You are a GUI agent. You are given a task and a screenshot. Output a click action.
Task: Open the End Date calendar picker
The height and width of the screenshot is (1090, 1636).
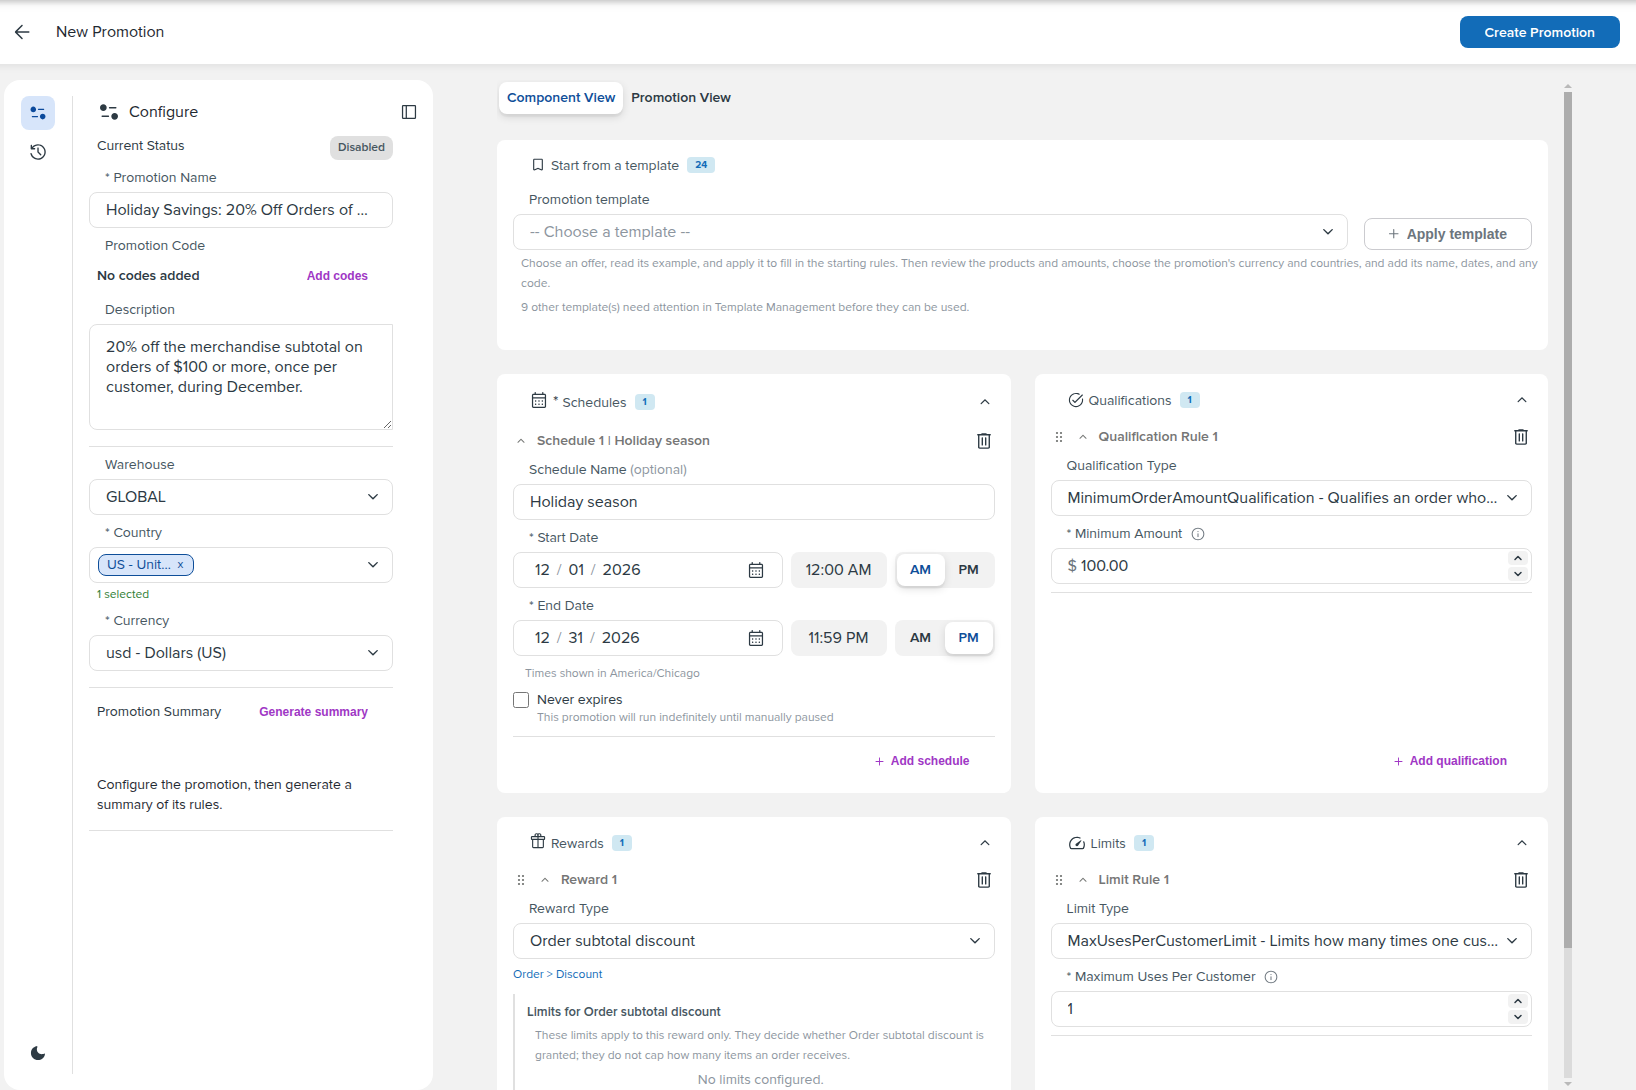756,638
